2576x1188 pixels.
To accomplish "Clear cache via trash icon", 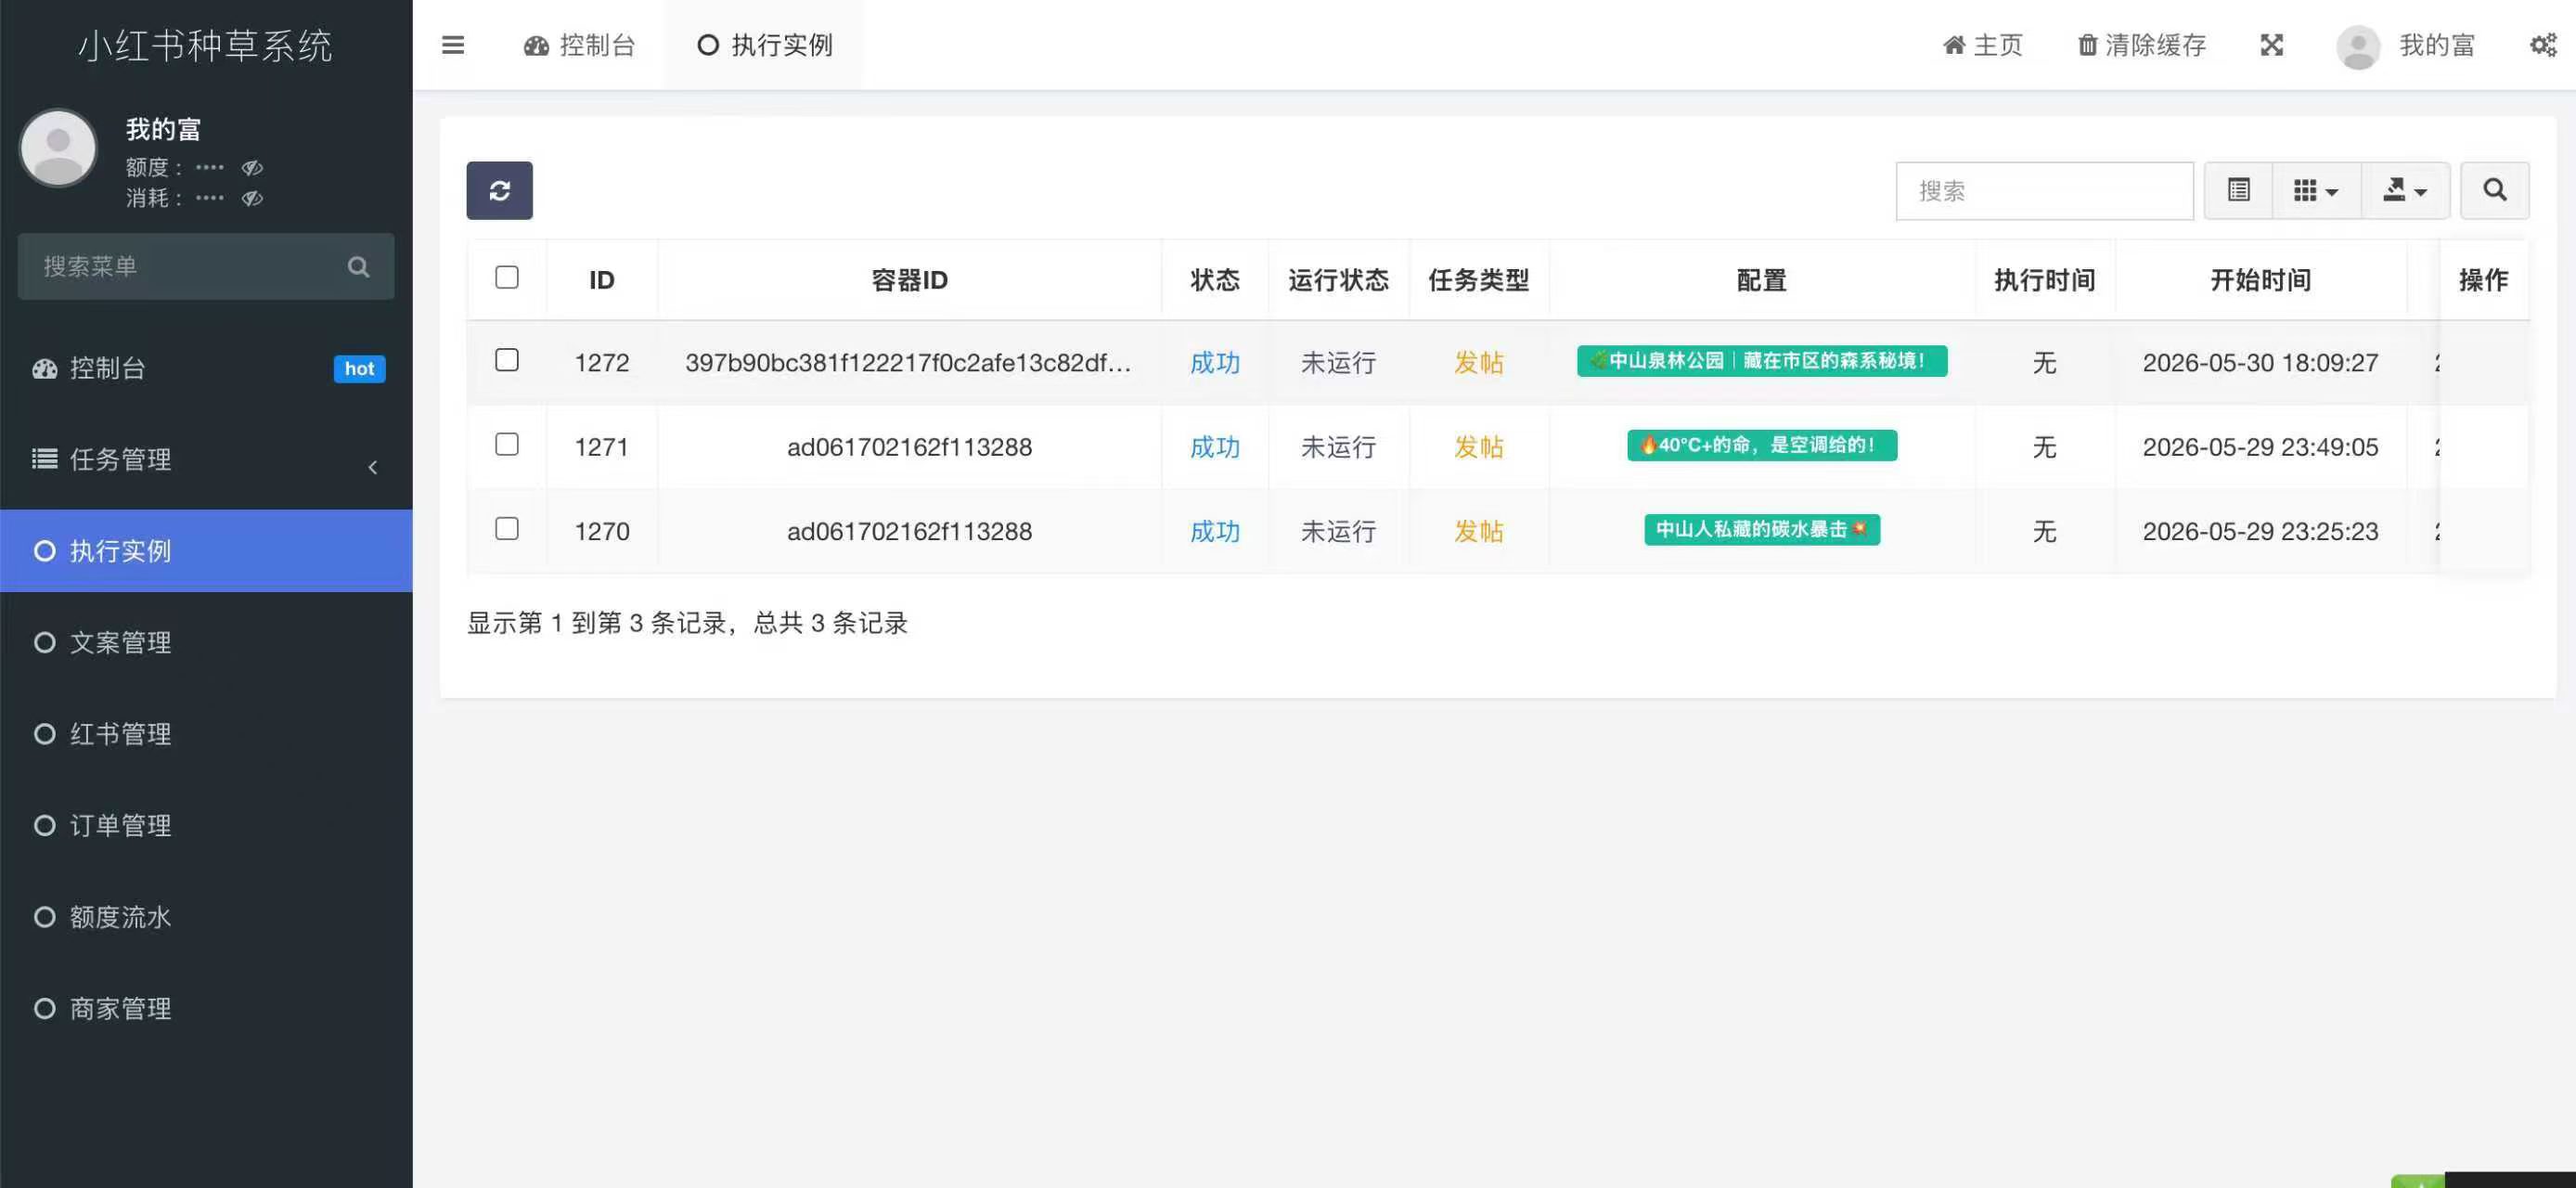I will pyautogui.click(x=2141, y=45).
